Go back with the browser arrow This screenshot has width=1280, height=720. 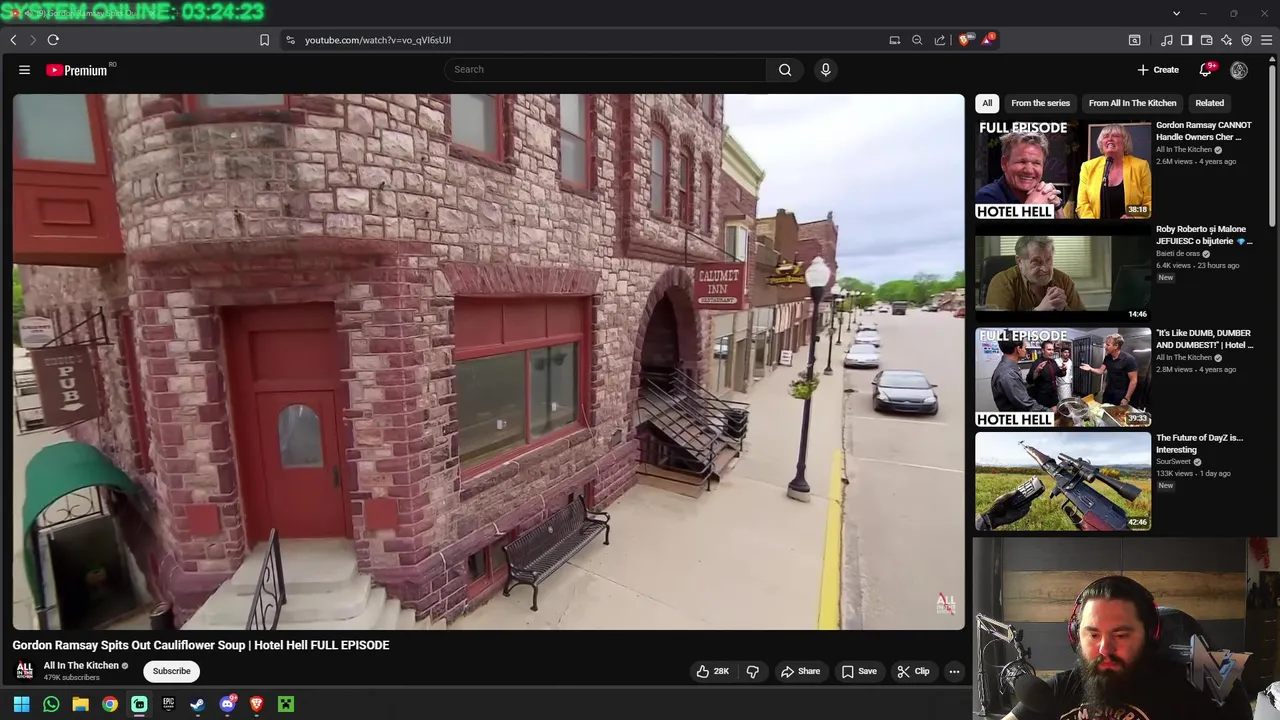click(x=13, y=40)
